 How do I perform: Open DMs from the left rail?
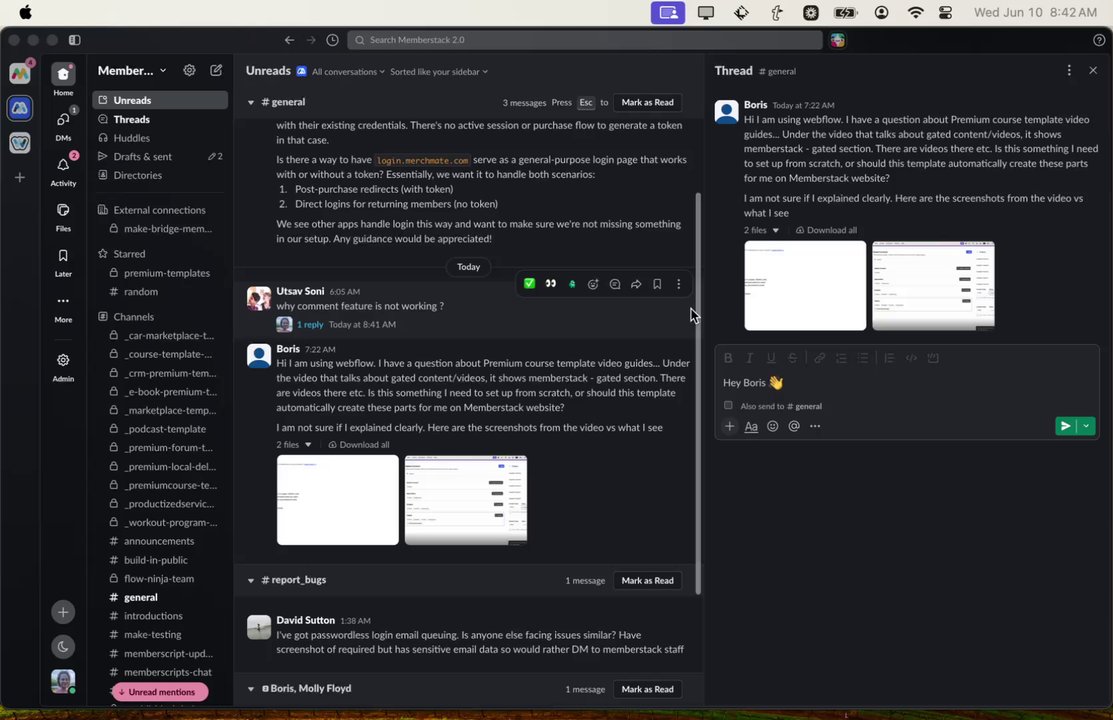tap(62, 125)
